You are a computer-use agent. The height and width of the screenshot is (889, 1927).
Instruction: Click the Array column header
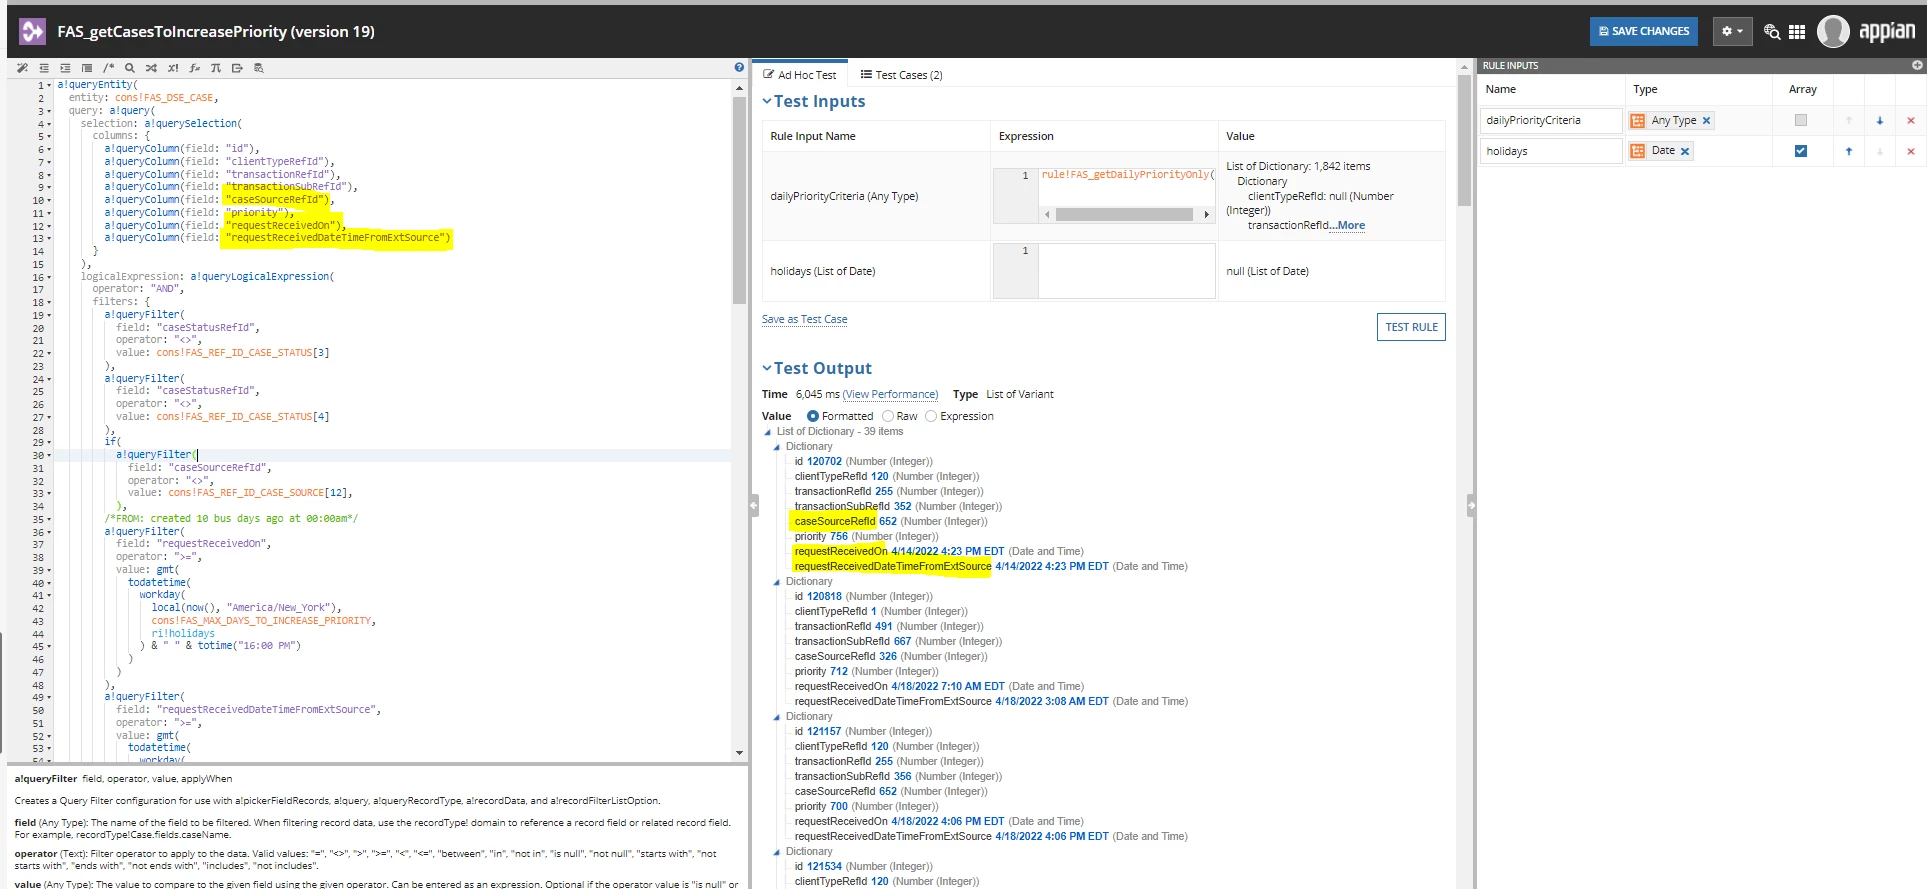pyautogui.click(x=1802, y=89)
